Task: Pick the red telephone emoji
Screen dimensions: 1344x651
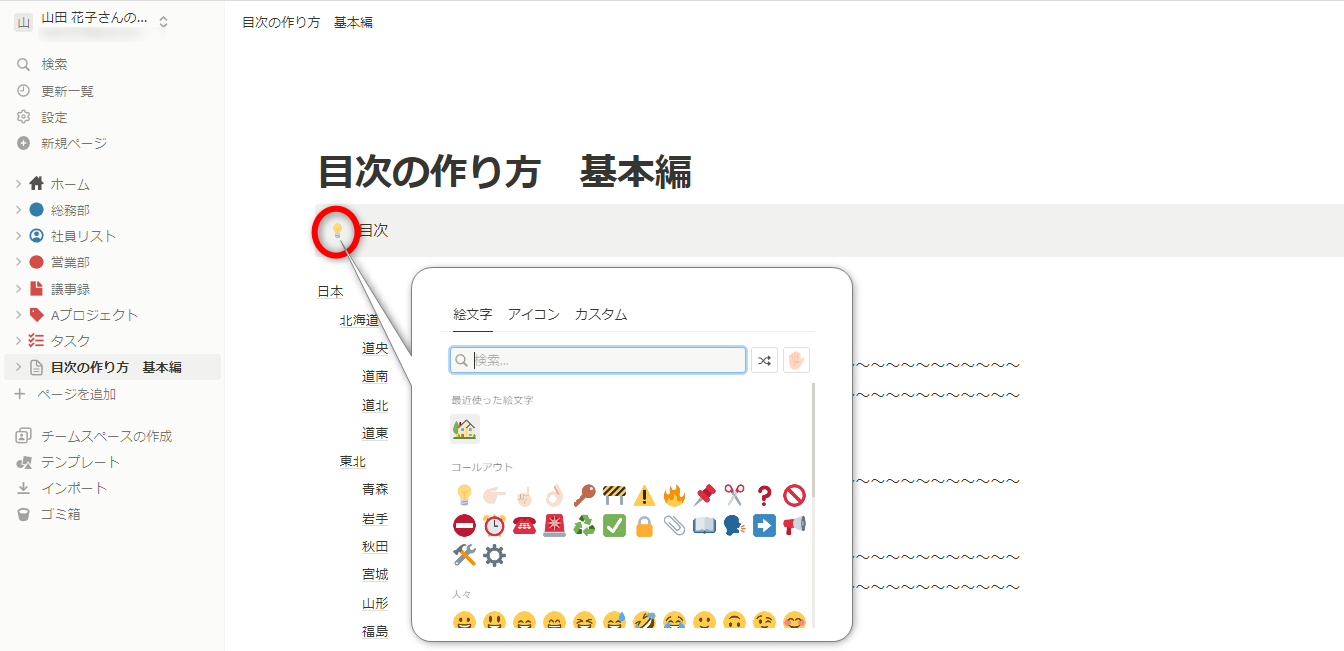Action: tap(524, 525)
